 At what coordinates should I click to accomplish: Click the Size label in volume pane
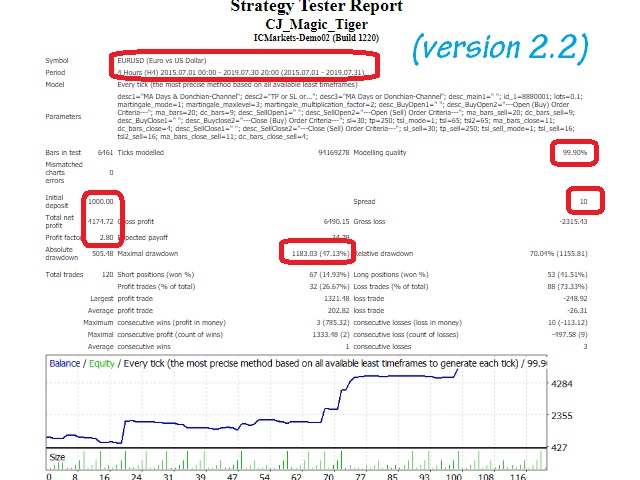57,457
